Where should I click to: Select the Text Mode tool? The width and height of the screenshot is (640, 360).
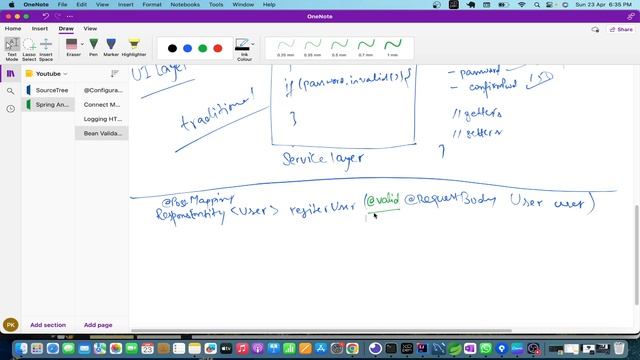[x=12, y=49]
